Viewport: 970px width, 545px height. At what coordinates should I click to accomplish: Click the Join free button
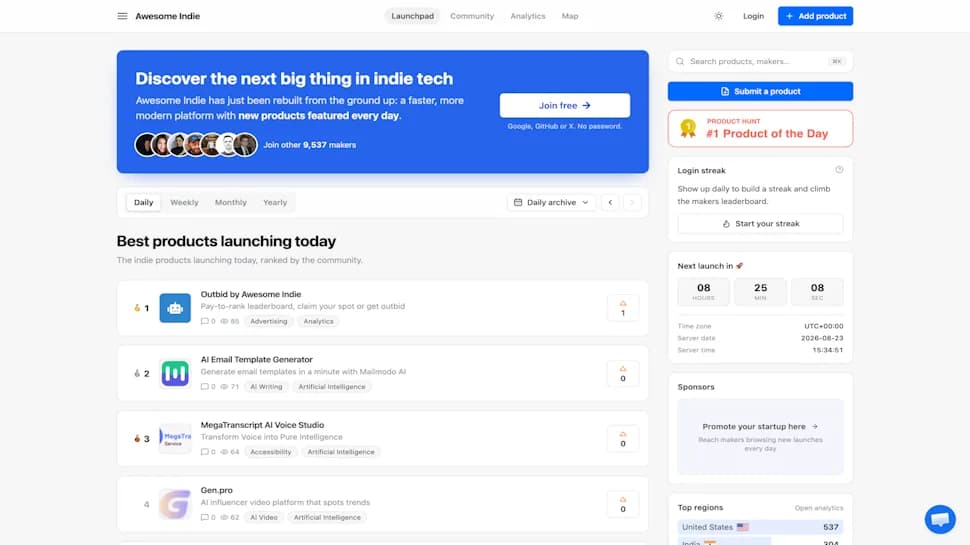565,106
